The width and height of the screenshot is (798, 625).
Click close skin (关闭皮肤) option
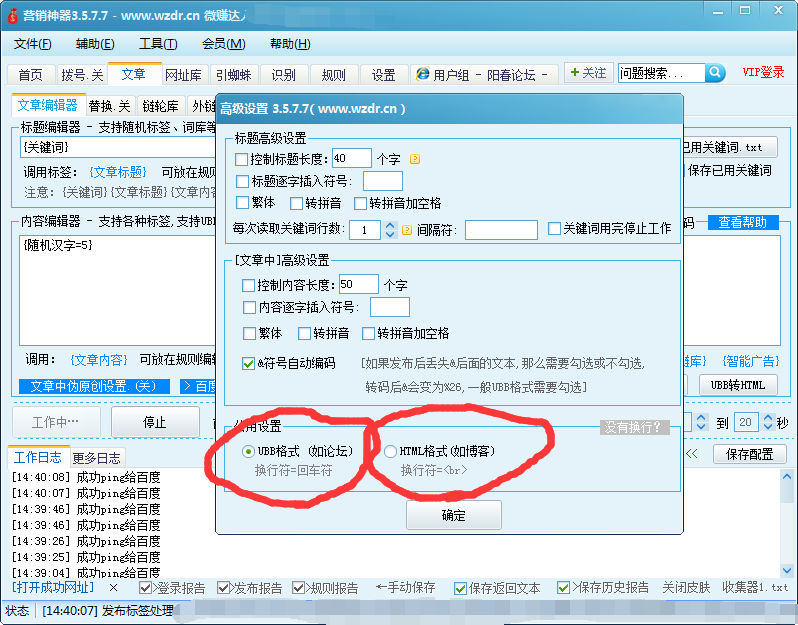pos(686,588)
